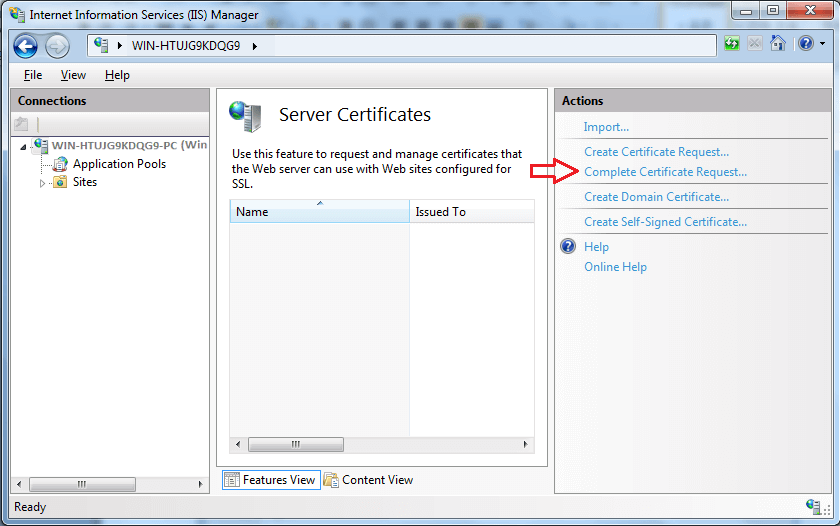Open the Help menu

coord(117,75)
